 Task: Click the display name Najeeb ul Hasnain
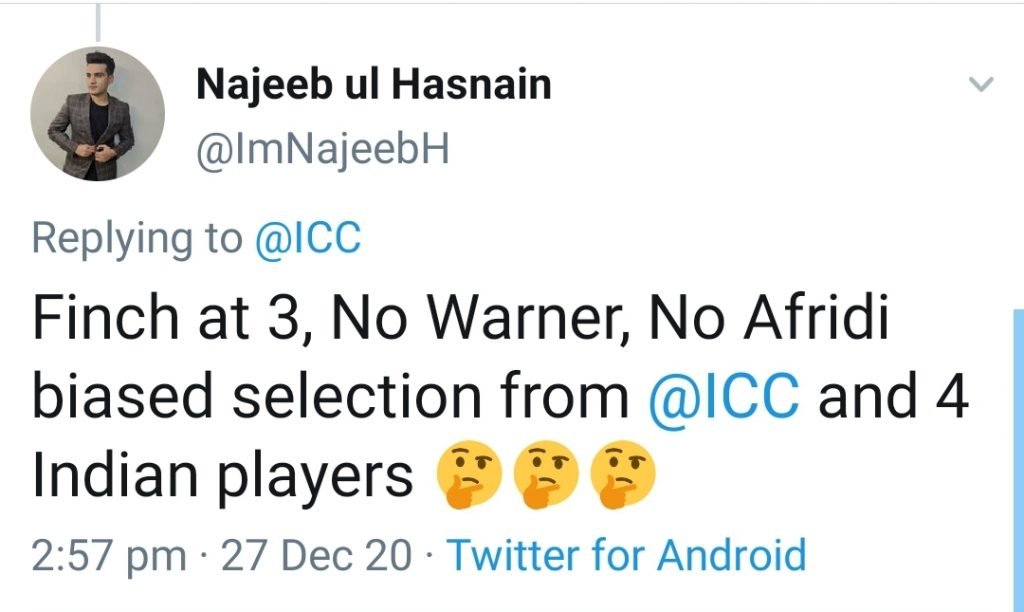tap(373, 85)
